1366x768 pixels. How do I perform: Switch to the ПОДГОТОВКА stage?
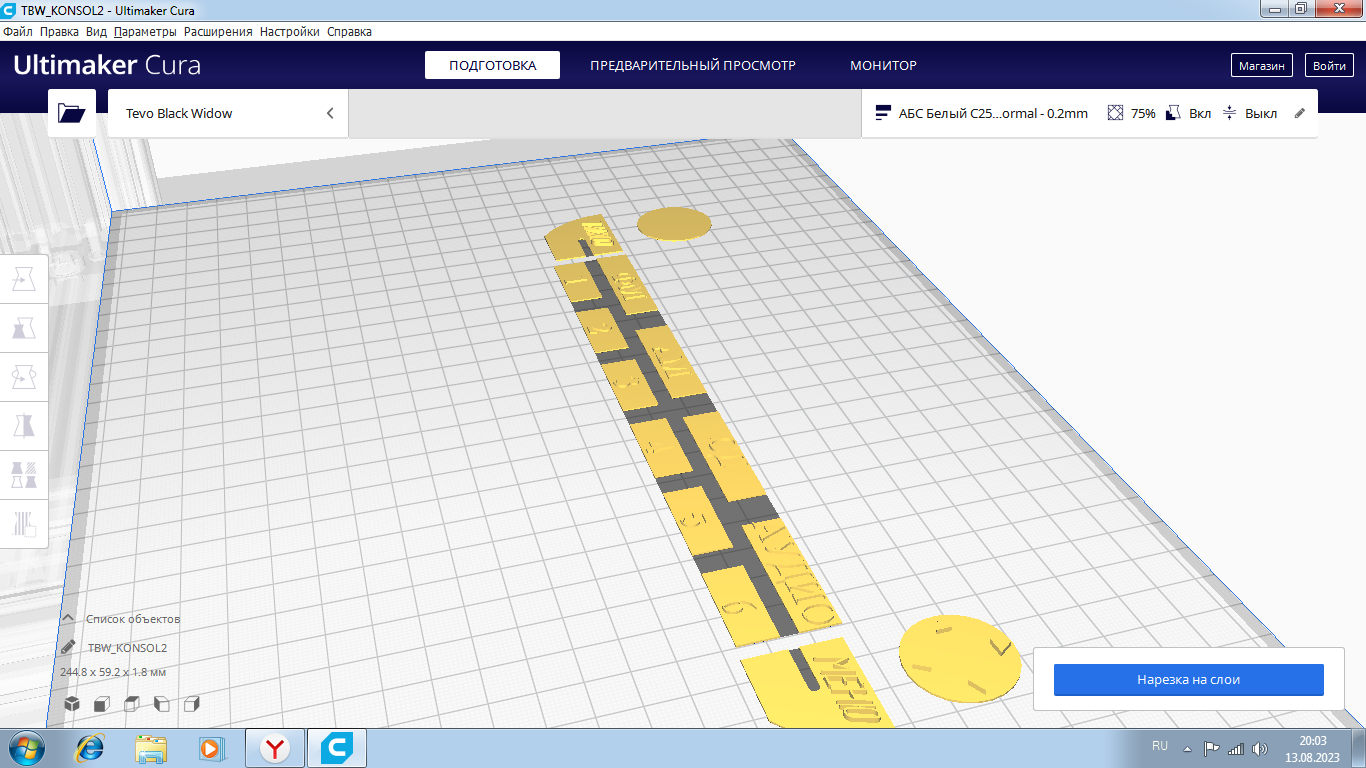[492, 65]
